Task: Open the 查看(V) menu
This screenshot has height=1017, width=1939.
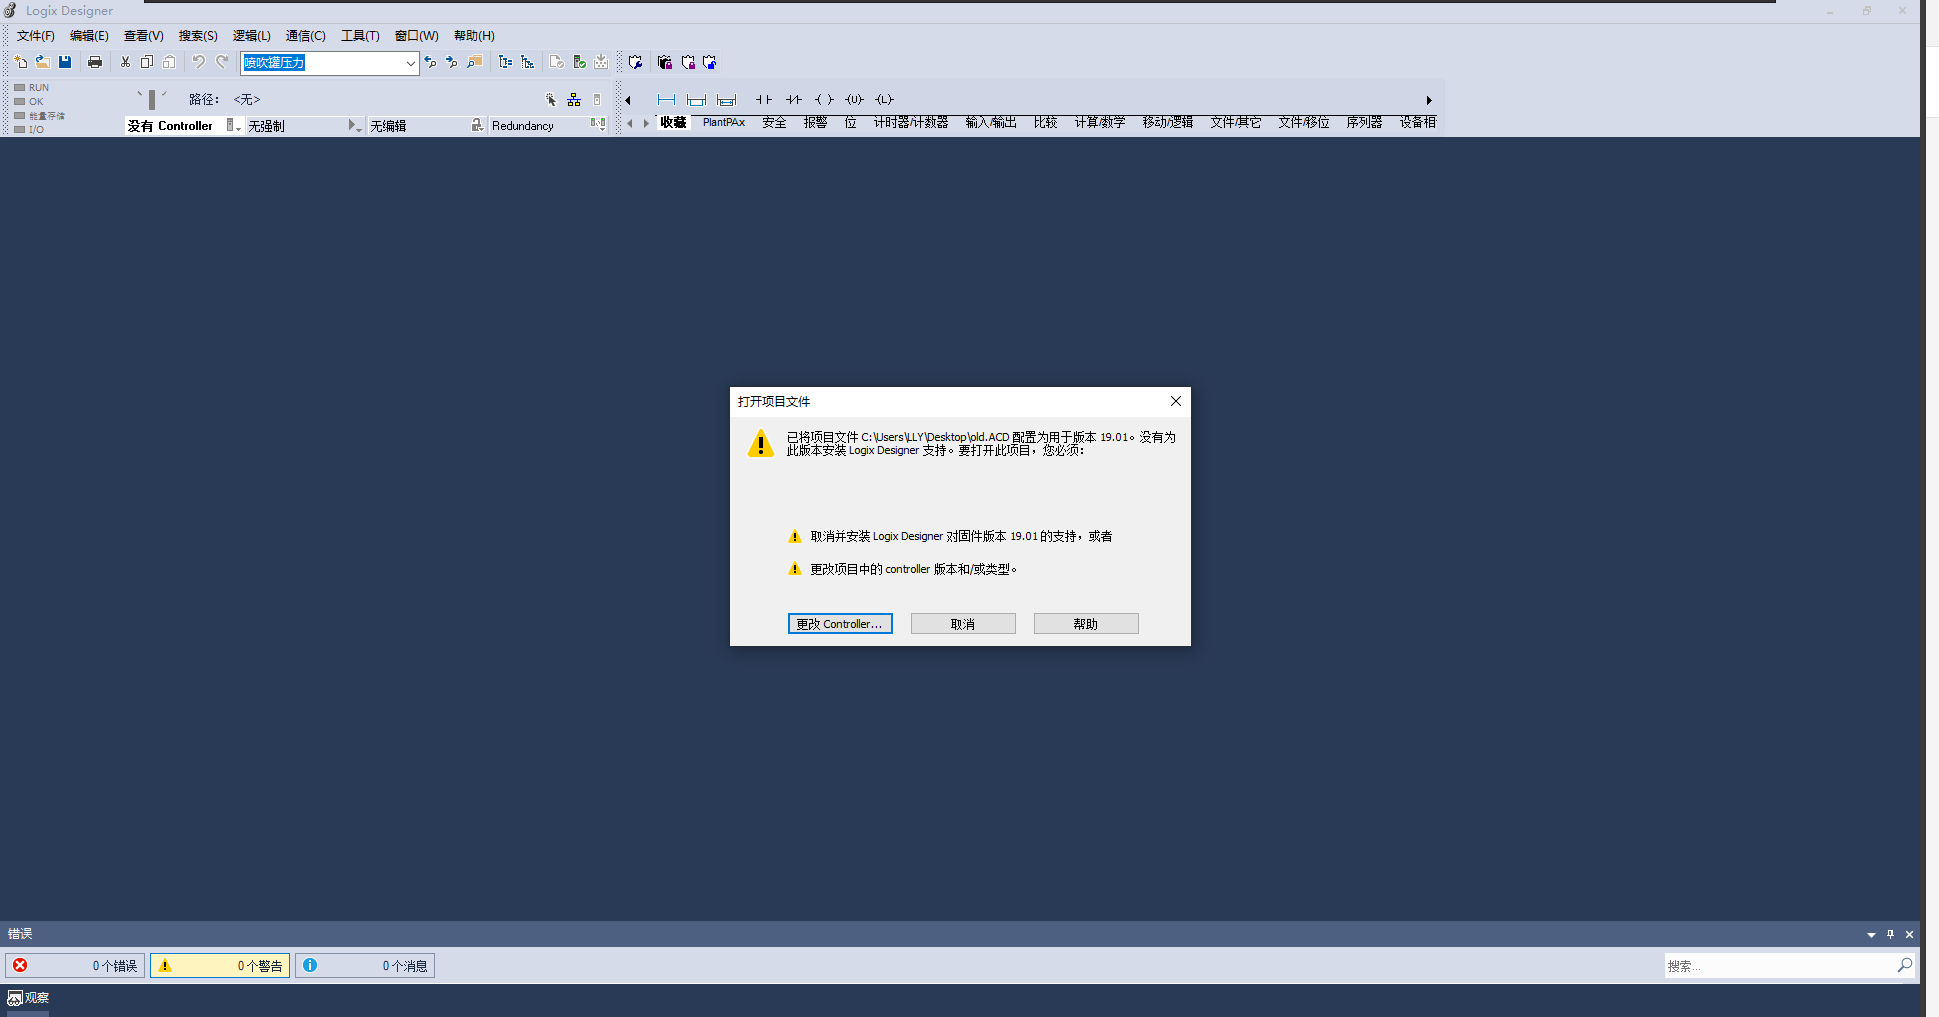Action: (144, 36)
